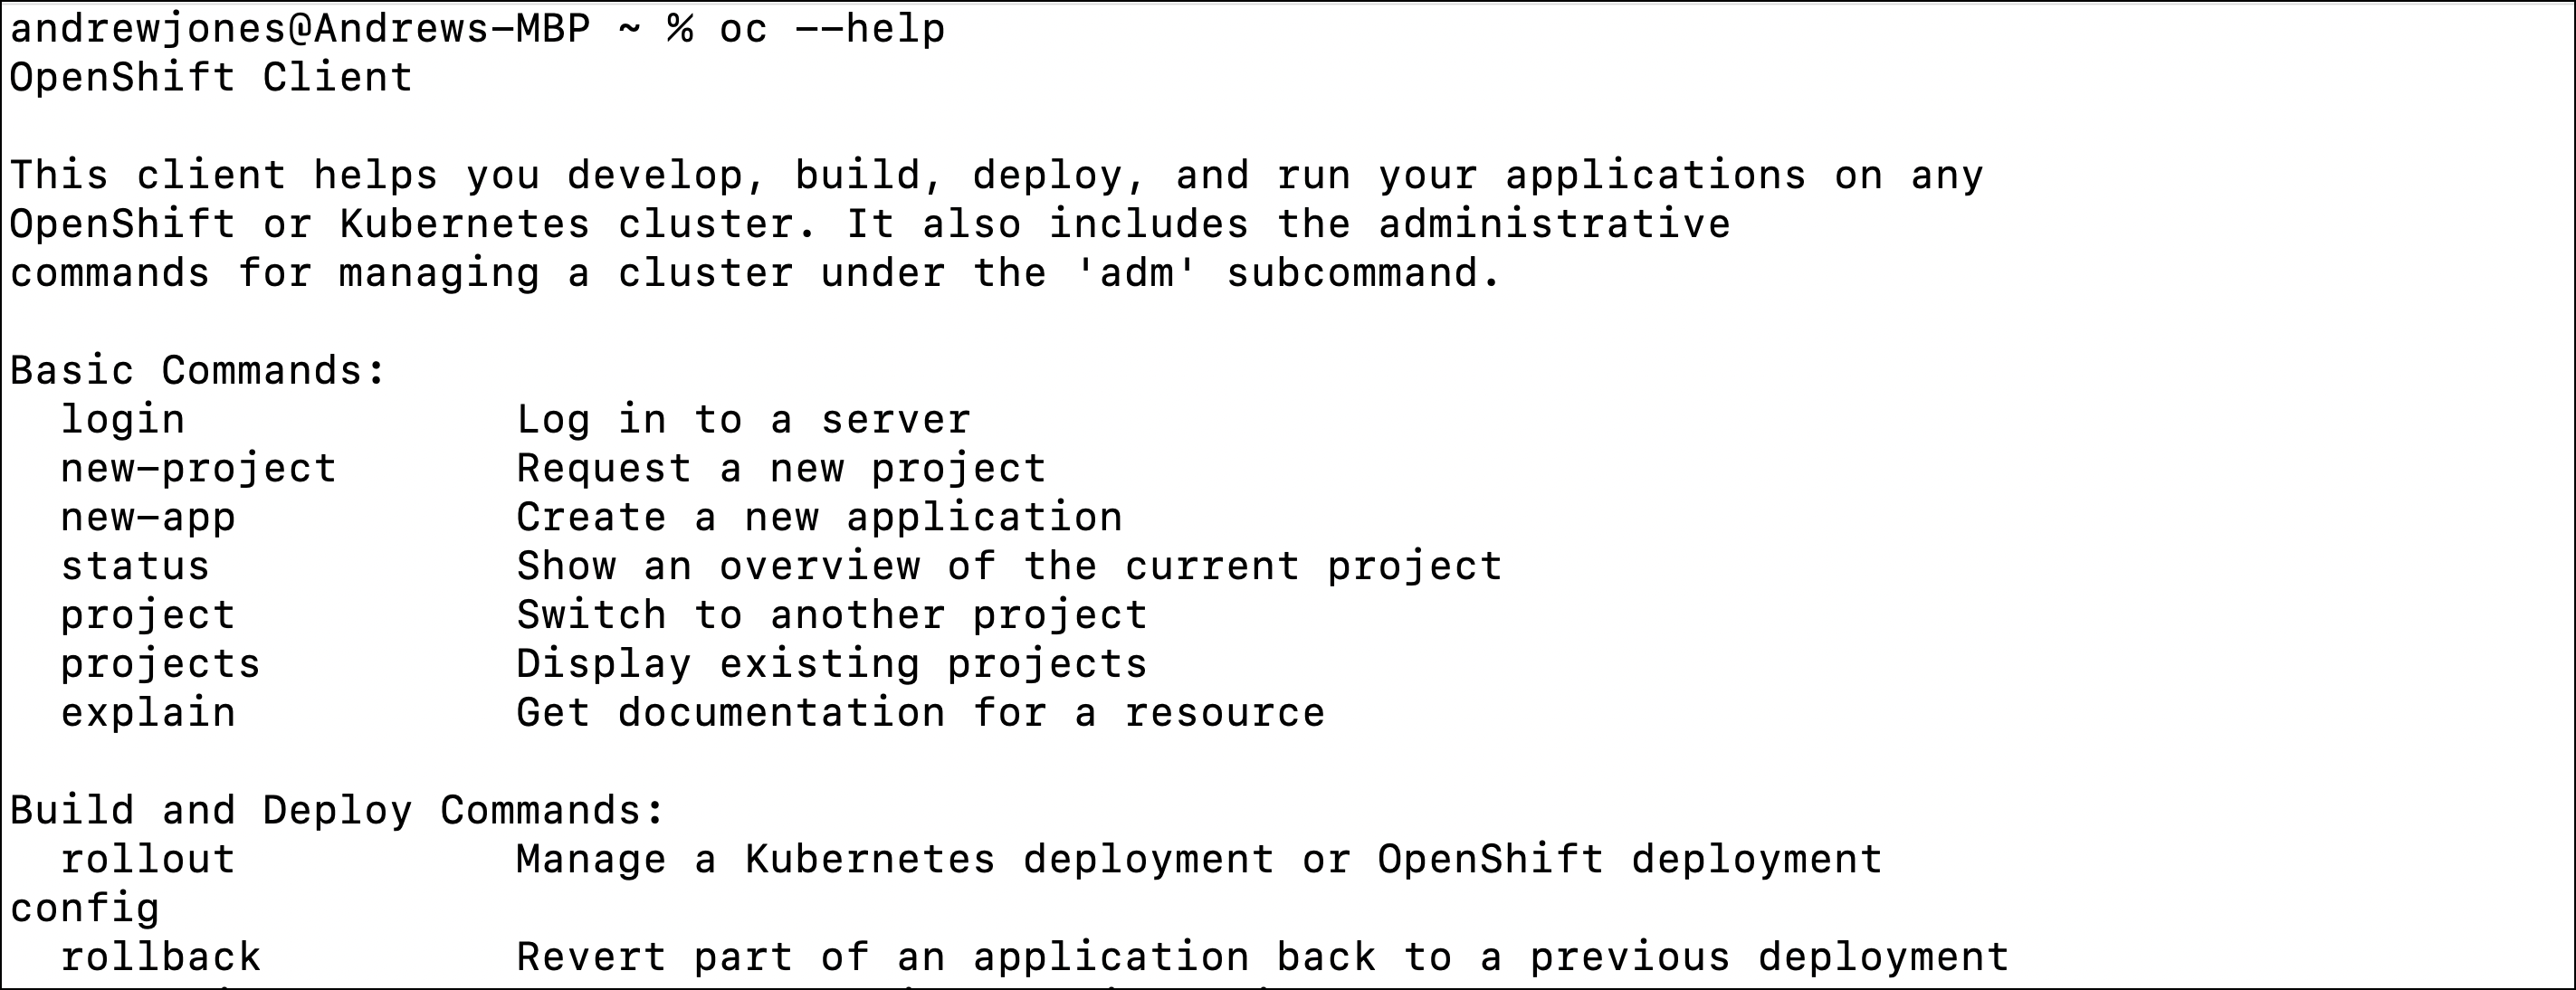
Task: Click 'Get documentation for a resource' description
Action: click(x=920, y=714)
